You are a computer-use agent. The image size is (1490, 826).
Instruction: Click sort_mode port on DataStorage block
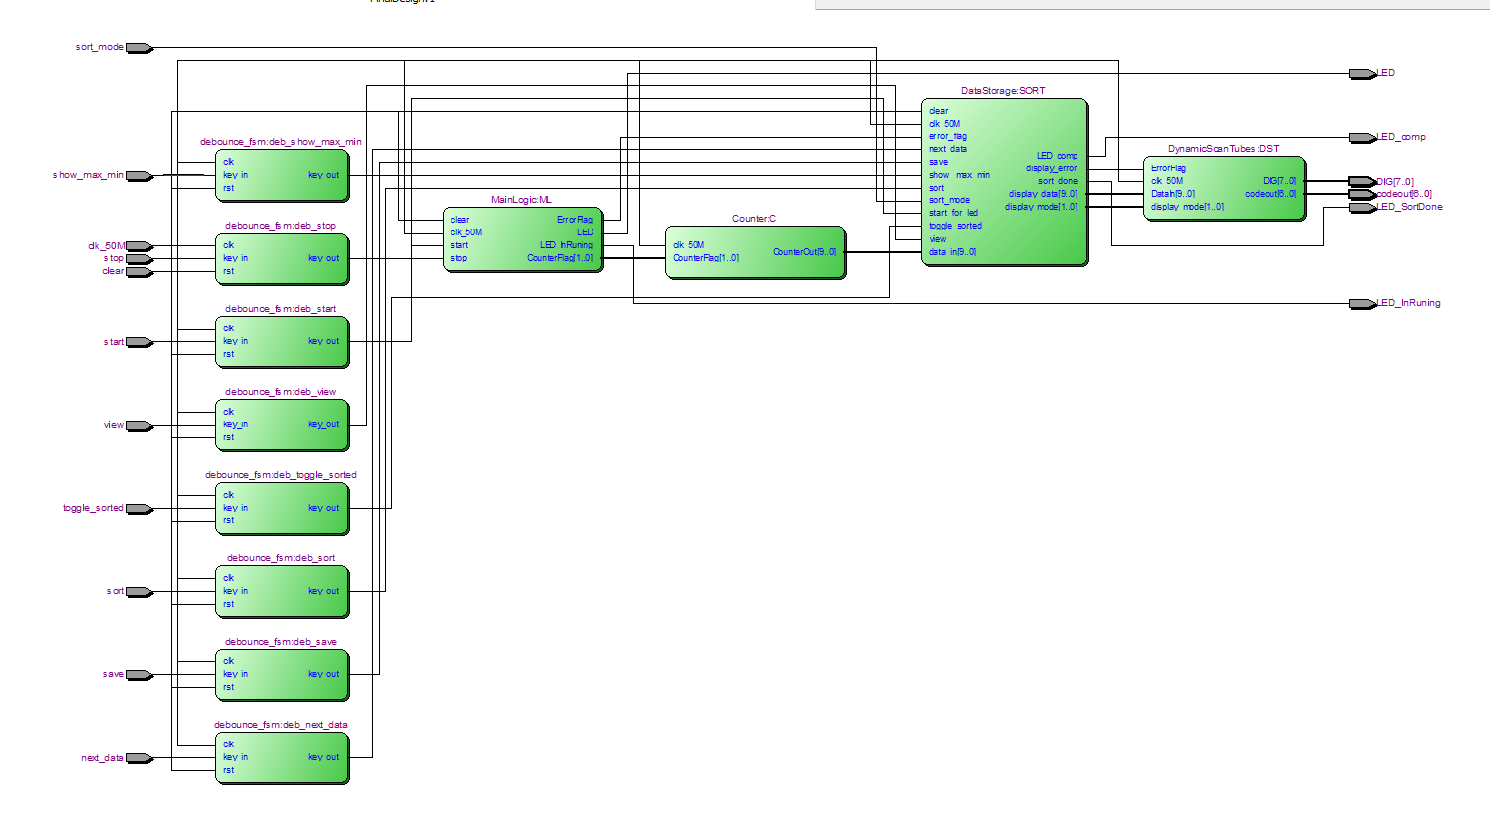949,200
